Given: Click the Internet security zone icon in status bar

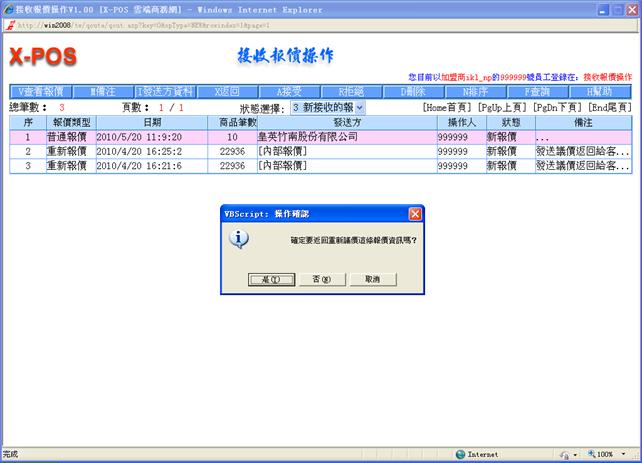Looking at the screenshot, I should pyautogui.click(x=462, y=455).
